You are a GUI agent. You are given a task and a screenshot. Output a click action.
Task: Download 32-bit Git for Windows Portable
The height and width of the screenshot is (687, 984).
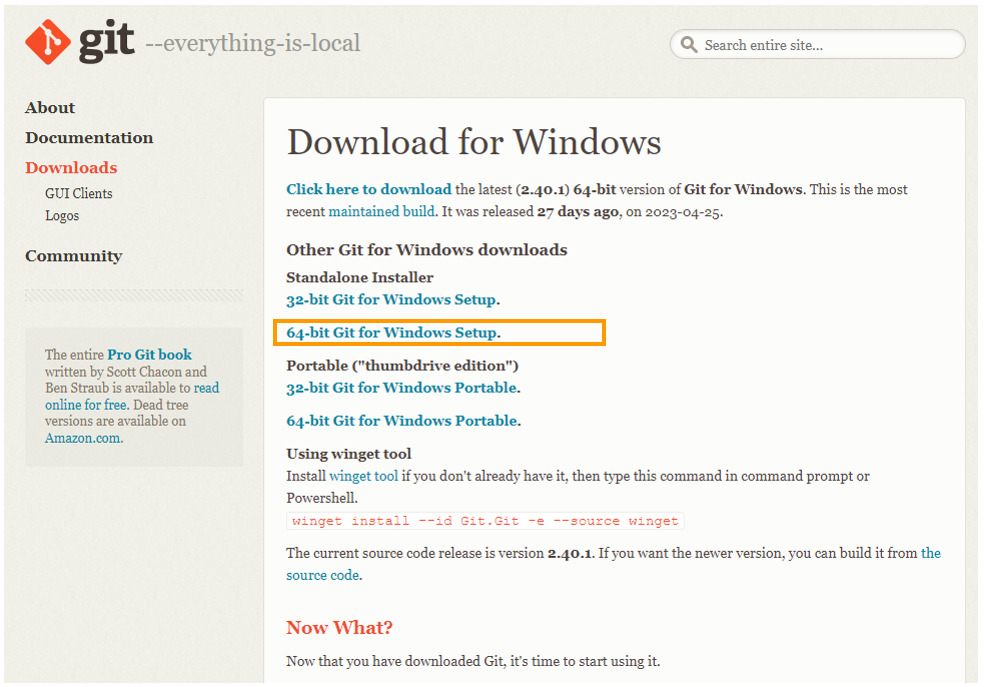[x=401, y=388]
